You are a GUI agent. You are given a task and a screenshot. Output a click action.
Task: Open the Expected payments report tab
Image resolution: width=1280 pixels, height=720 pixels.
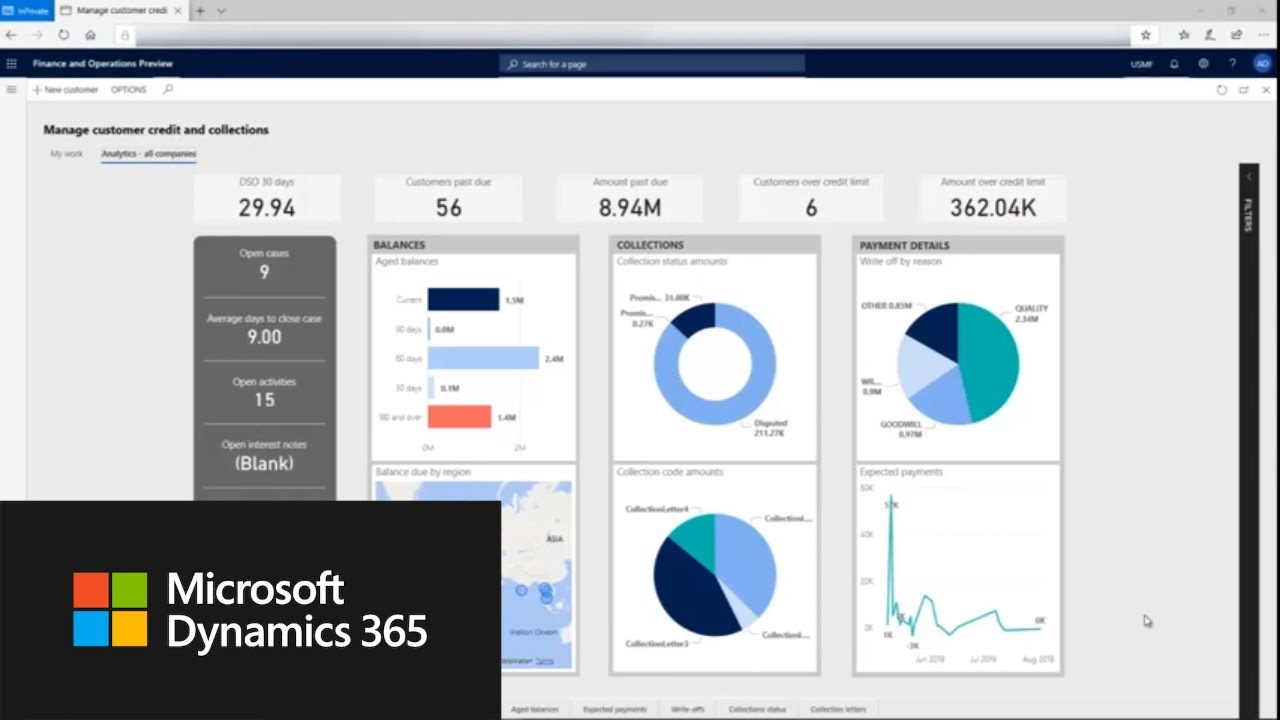pyautogui.click(x=615, y=709)
